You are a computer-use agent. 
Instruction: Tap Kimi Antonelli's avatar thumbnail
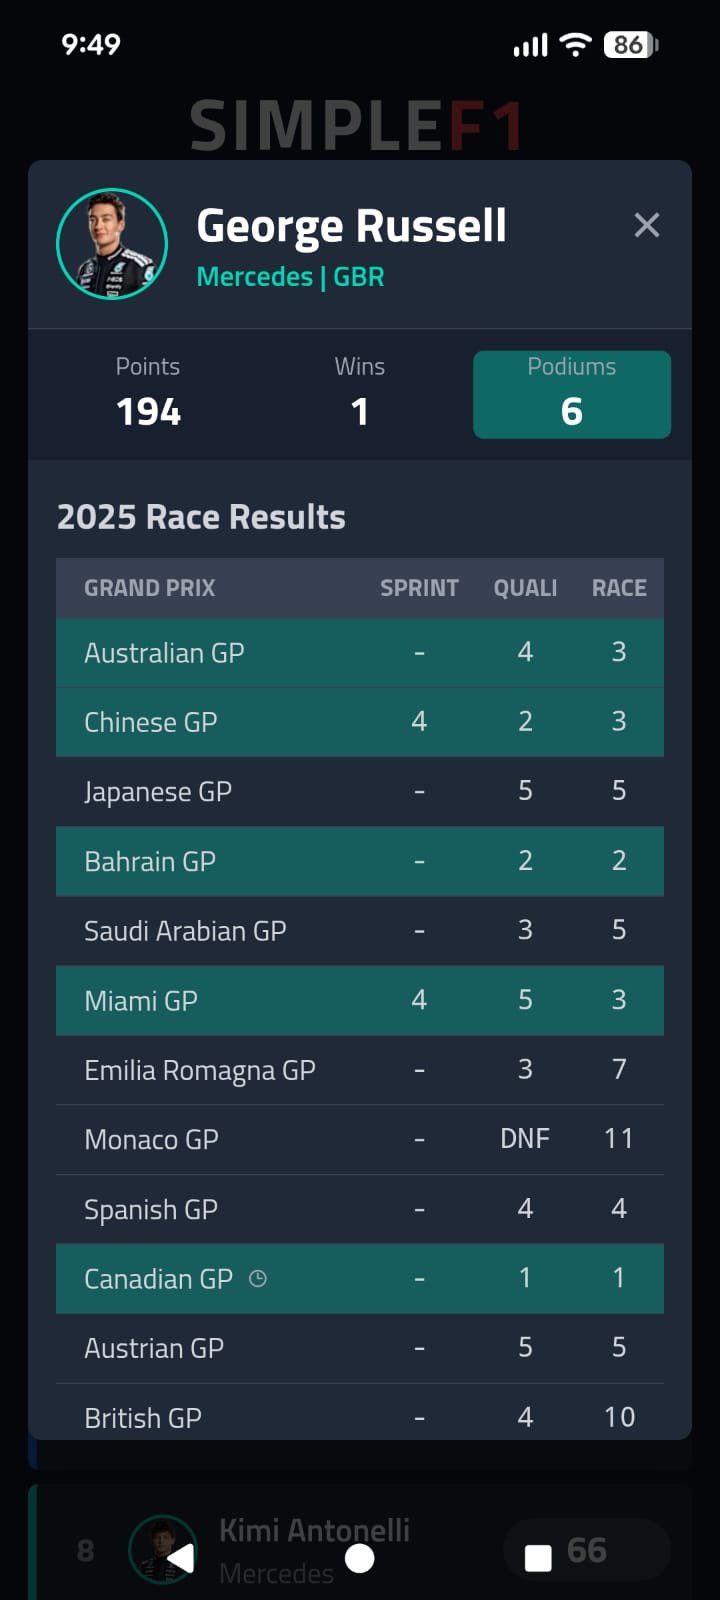pos(163,1549)
